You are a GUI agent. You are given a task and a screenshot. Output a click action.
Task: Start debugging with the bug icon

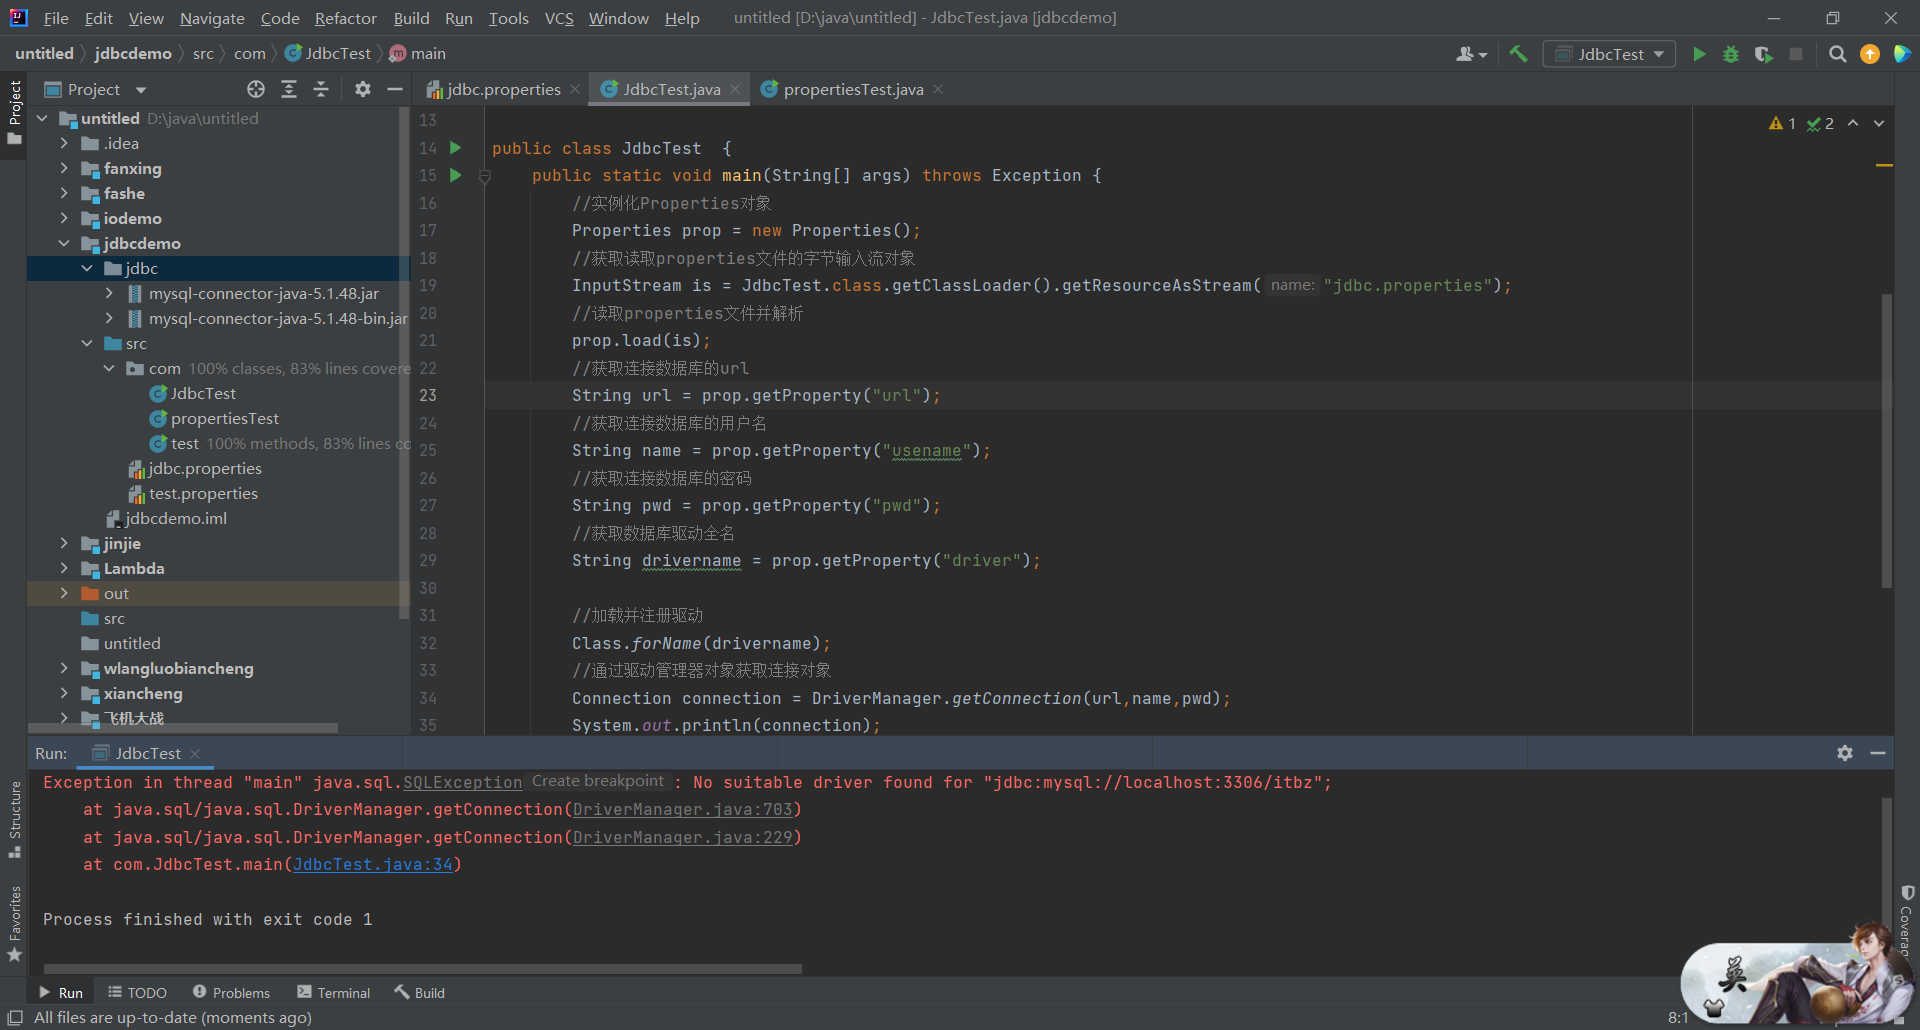pos(1731,54)
